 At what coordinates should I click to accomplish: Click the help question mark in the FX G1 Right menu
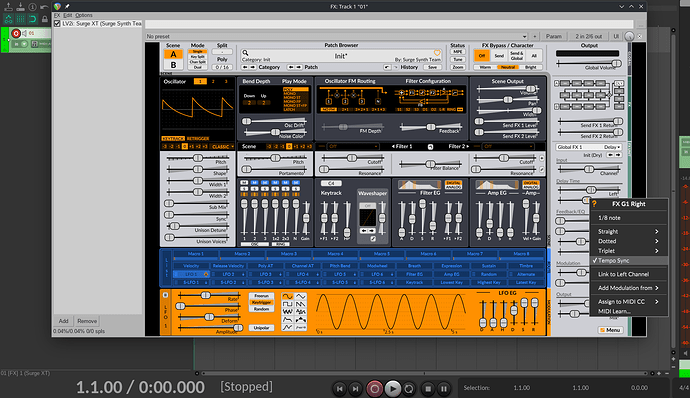pyautogui.click(x=594, y=204)
